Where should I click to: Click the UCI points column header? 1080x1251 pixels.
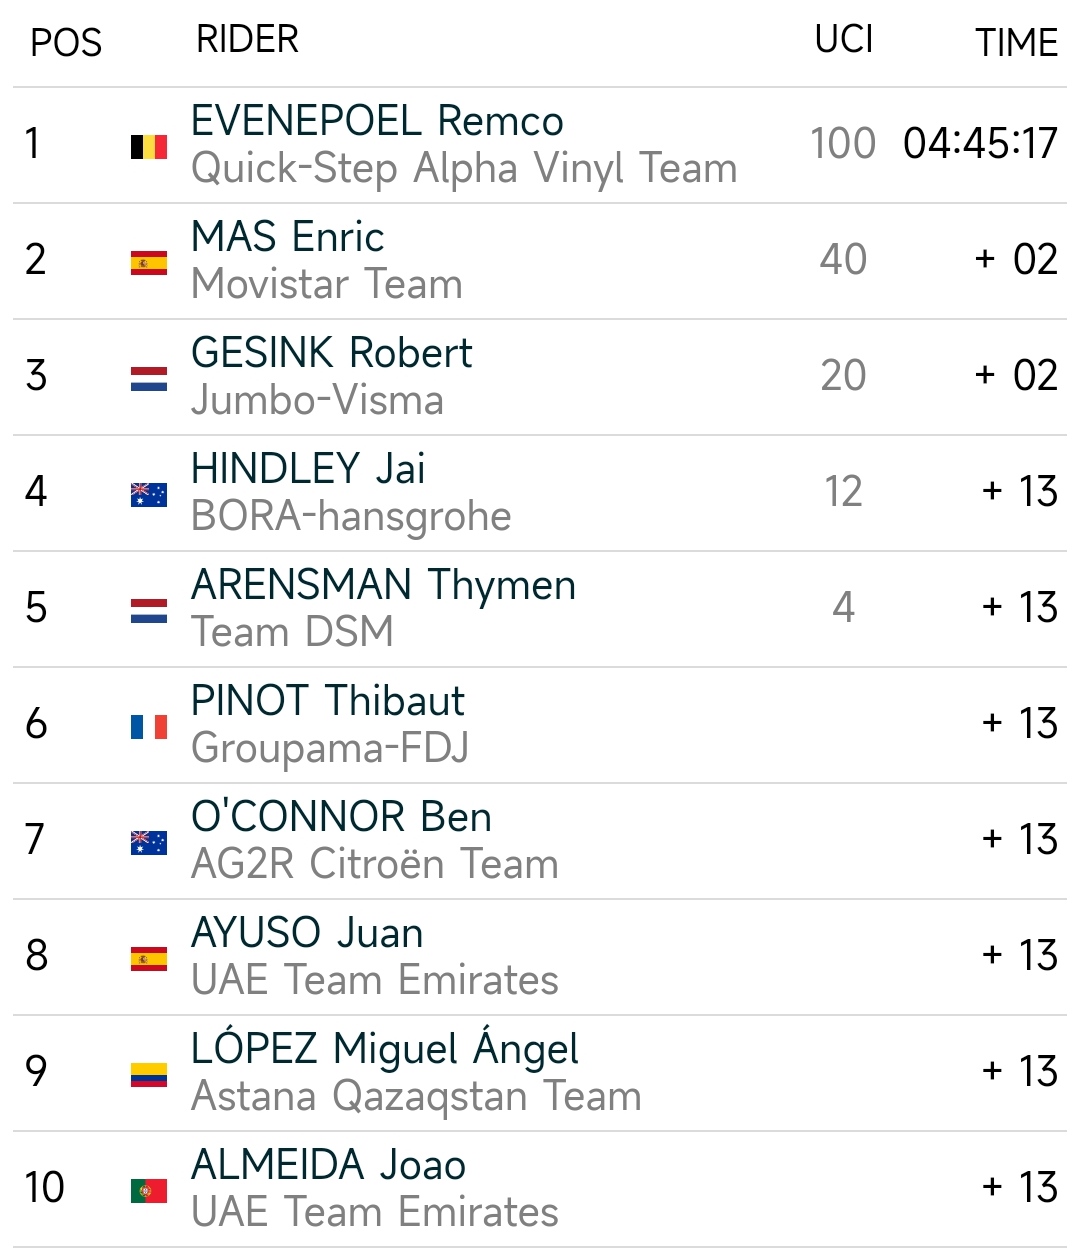pyautogui.click(x=843, y=40)
